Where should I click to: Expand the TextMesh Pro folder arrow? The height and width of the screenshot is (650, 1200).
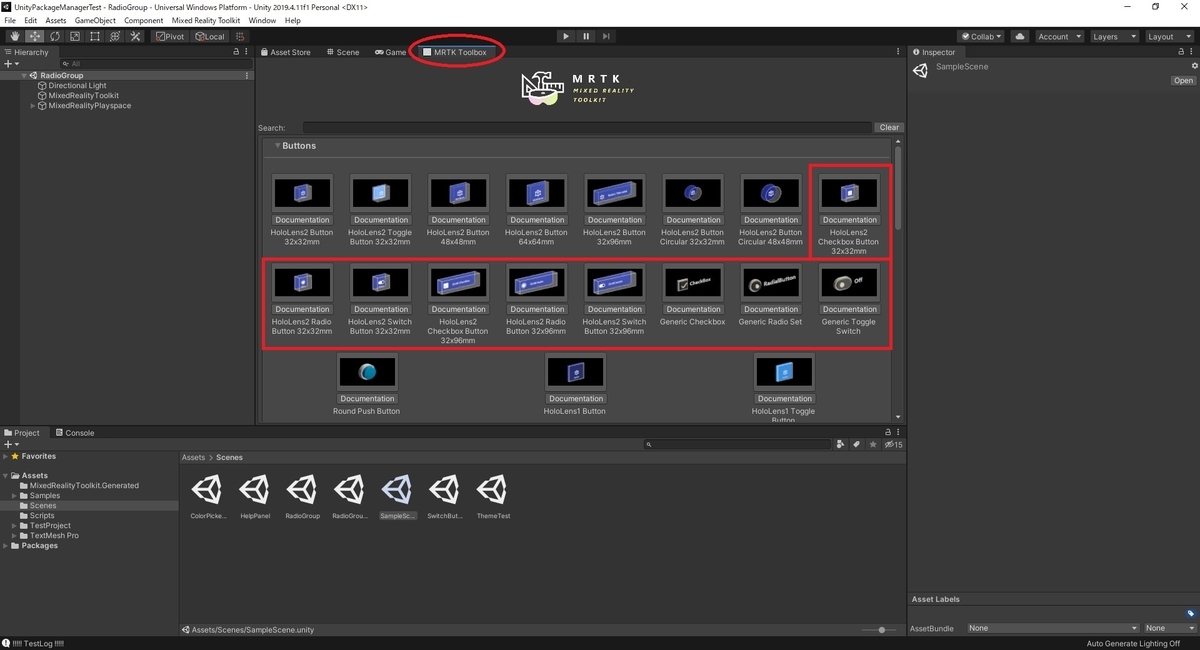pos(15,535)
